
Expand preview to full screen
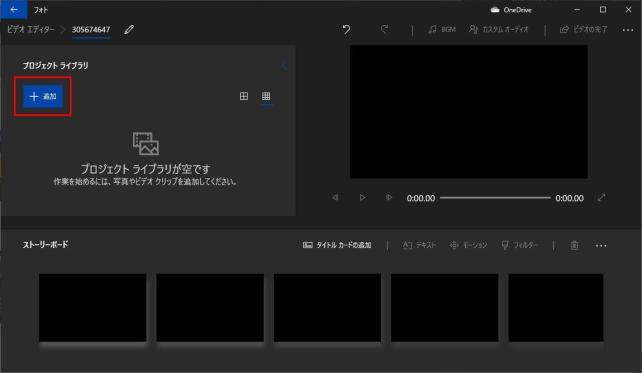pyautogui.click(x=601, y=198)
